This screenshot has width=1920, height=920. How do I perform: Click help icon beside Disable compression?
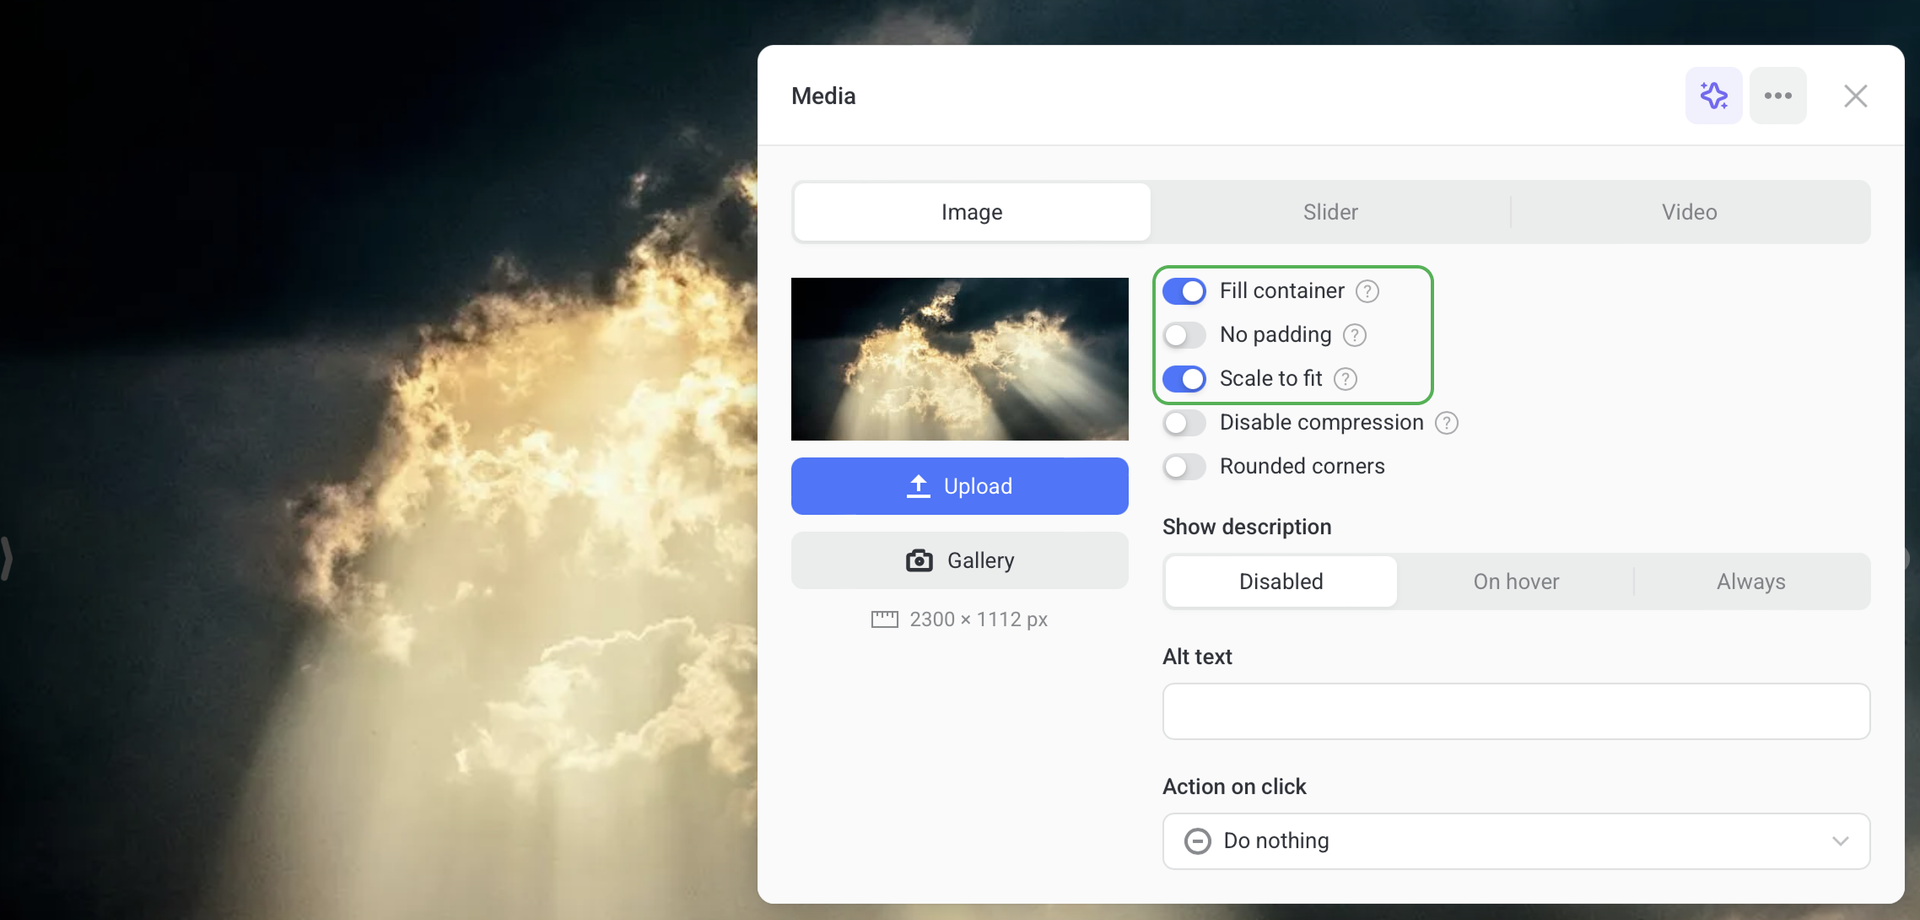(x=1446, y=423)
